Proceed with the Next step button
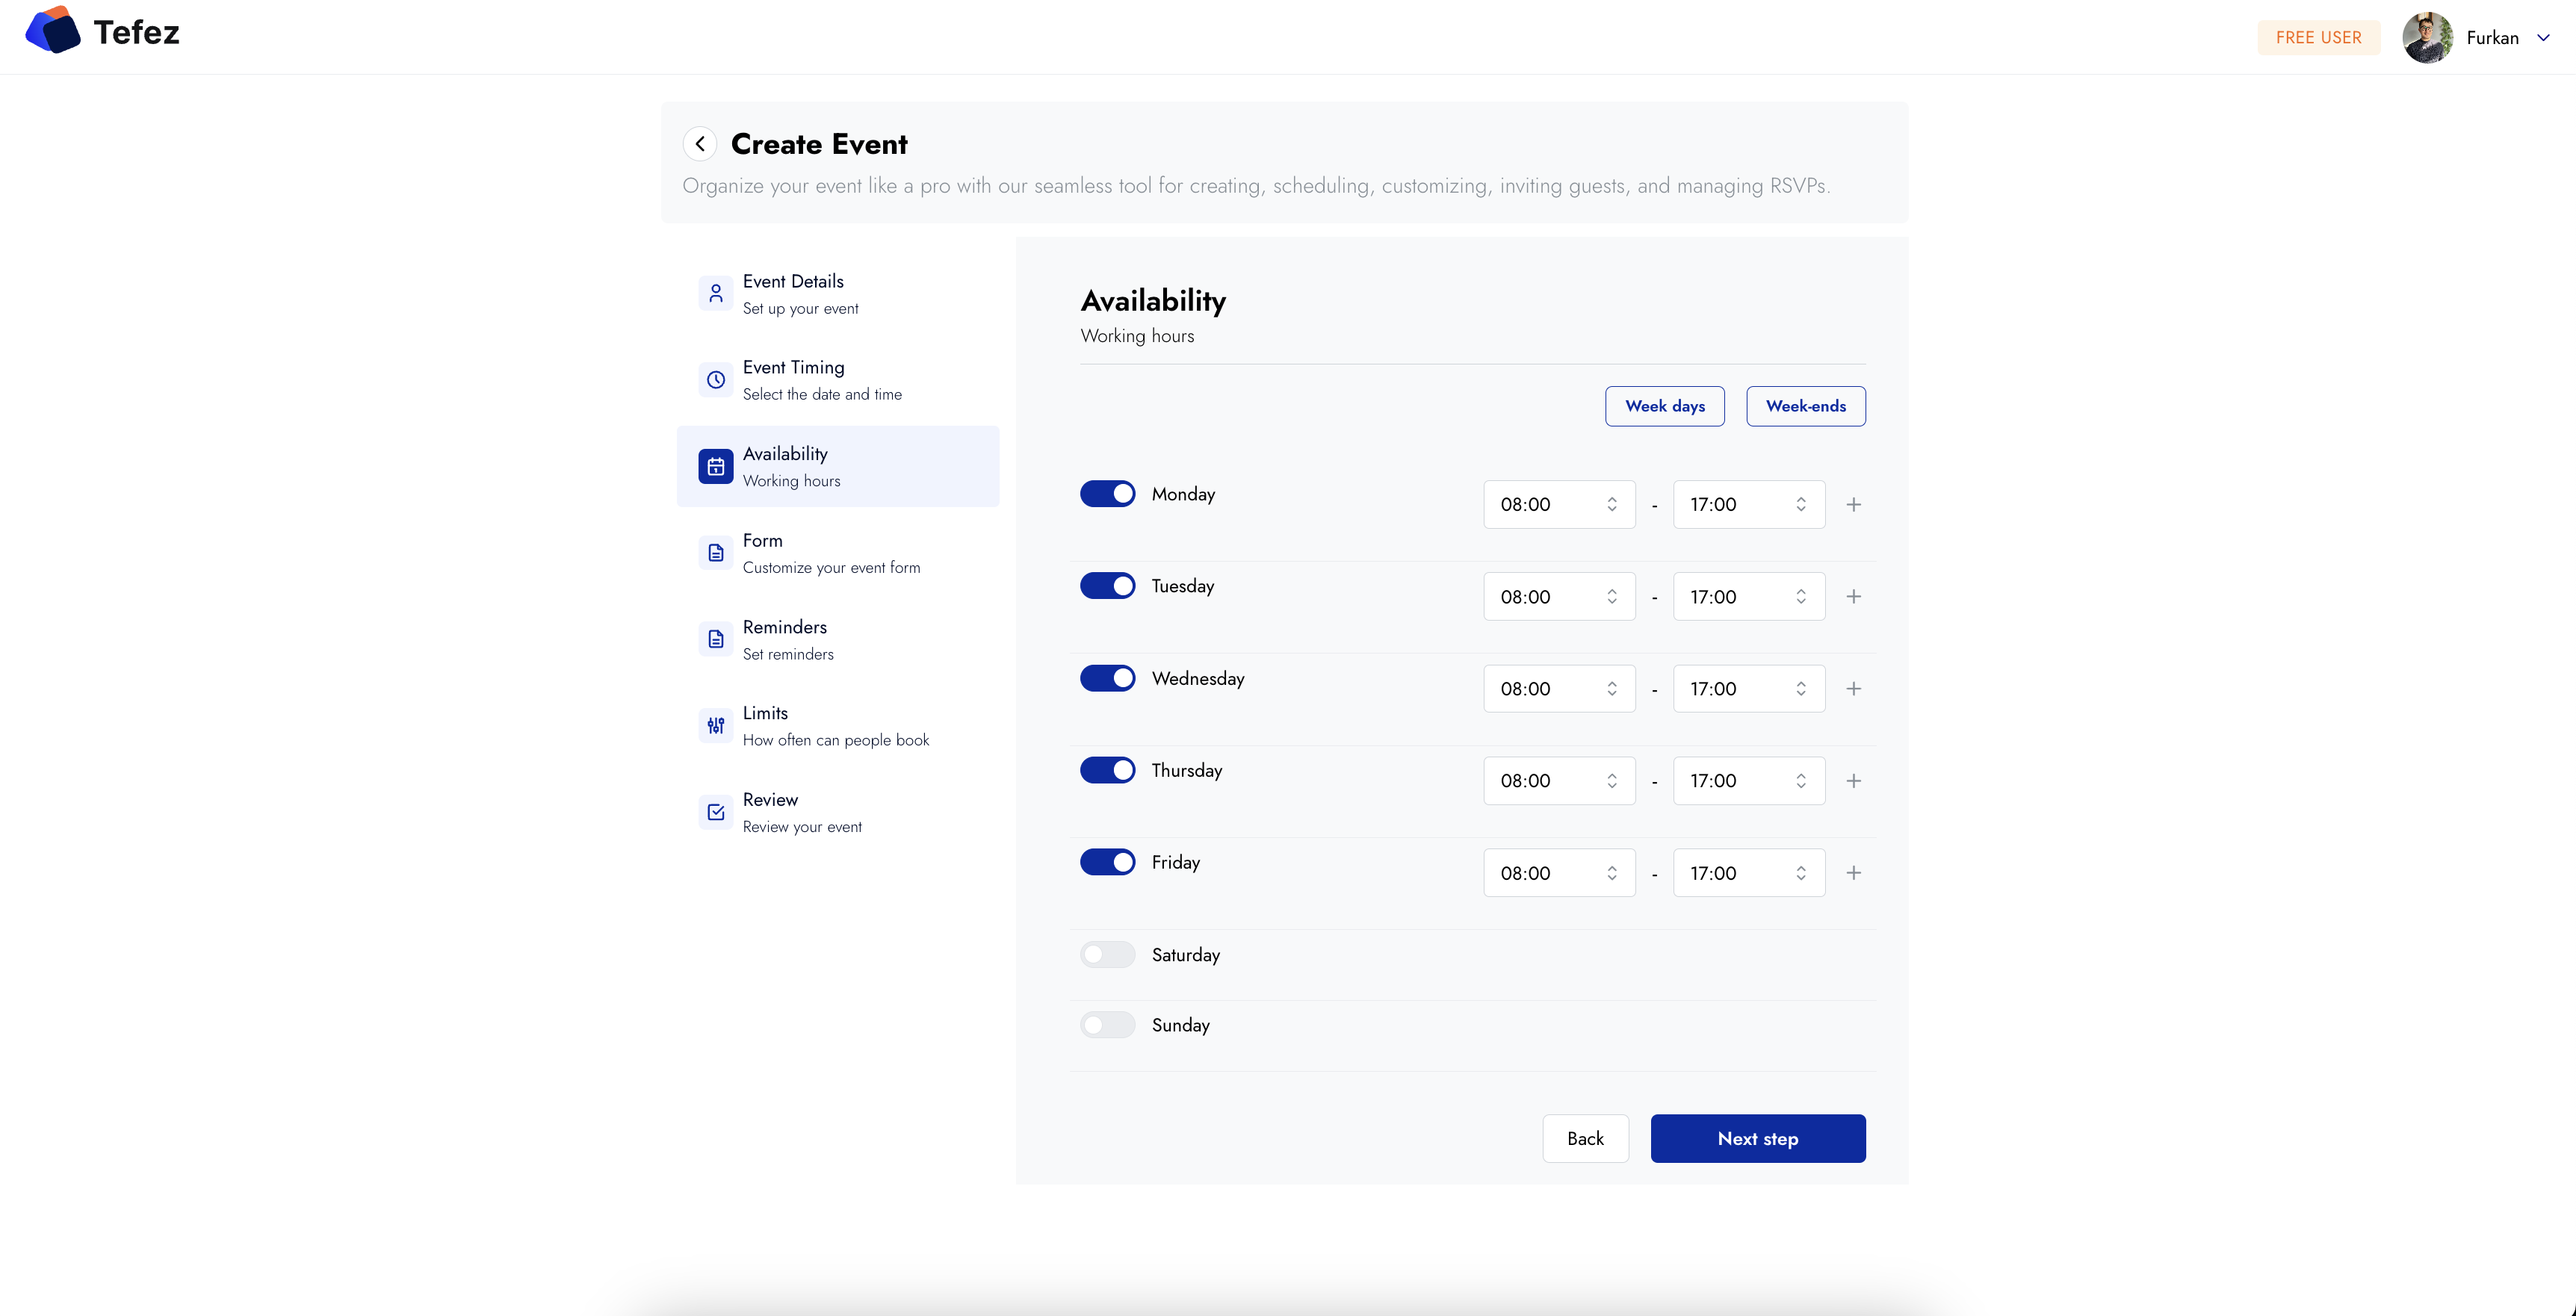 click(1758, 1139)
